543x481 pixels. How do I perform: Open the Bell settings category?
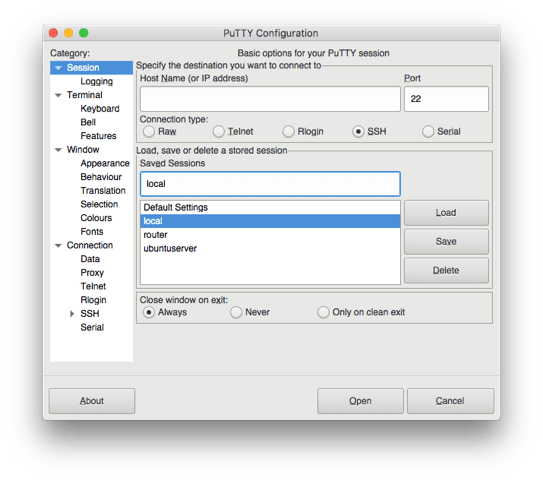88,122
